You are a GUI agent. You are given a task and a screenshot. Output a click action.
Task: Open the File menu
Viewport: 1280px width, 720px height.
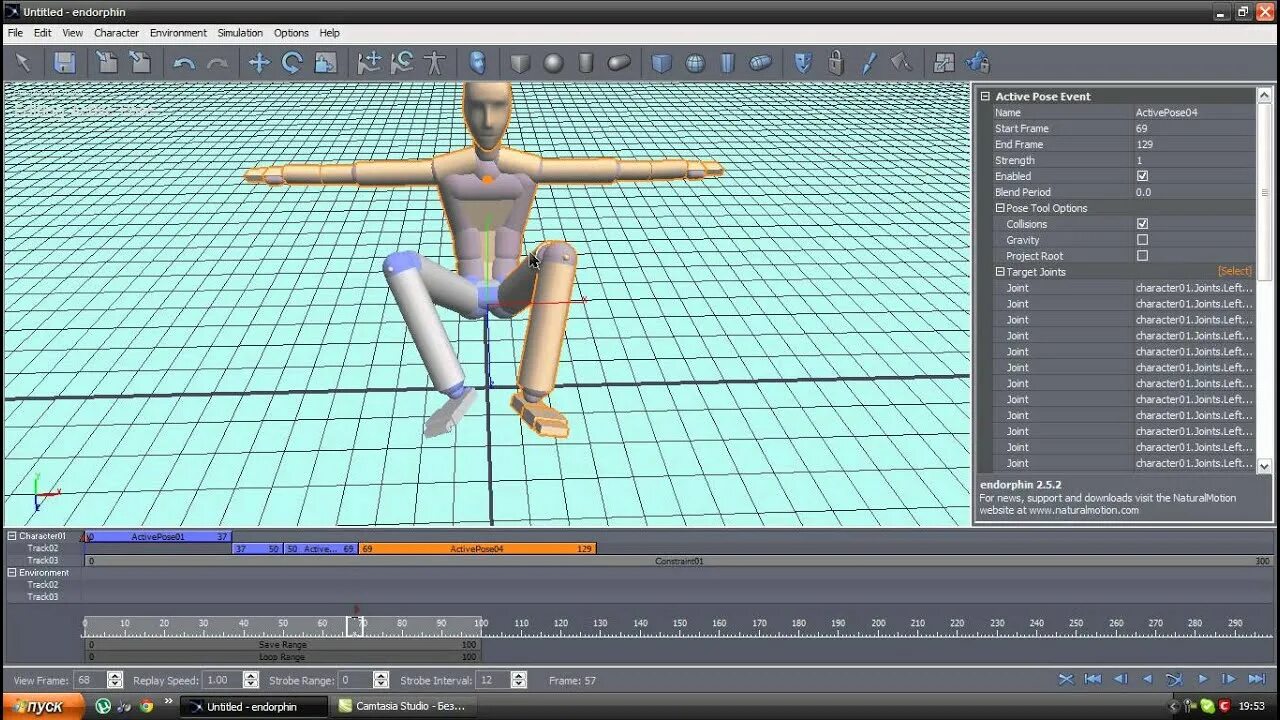[x=15, y=33]
